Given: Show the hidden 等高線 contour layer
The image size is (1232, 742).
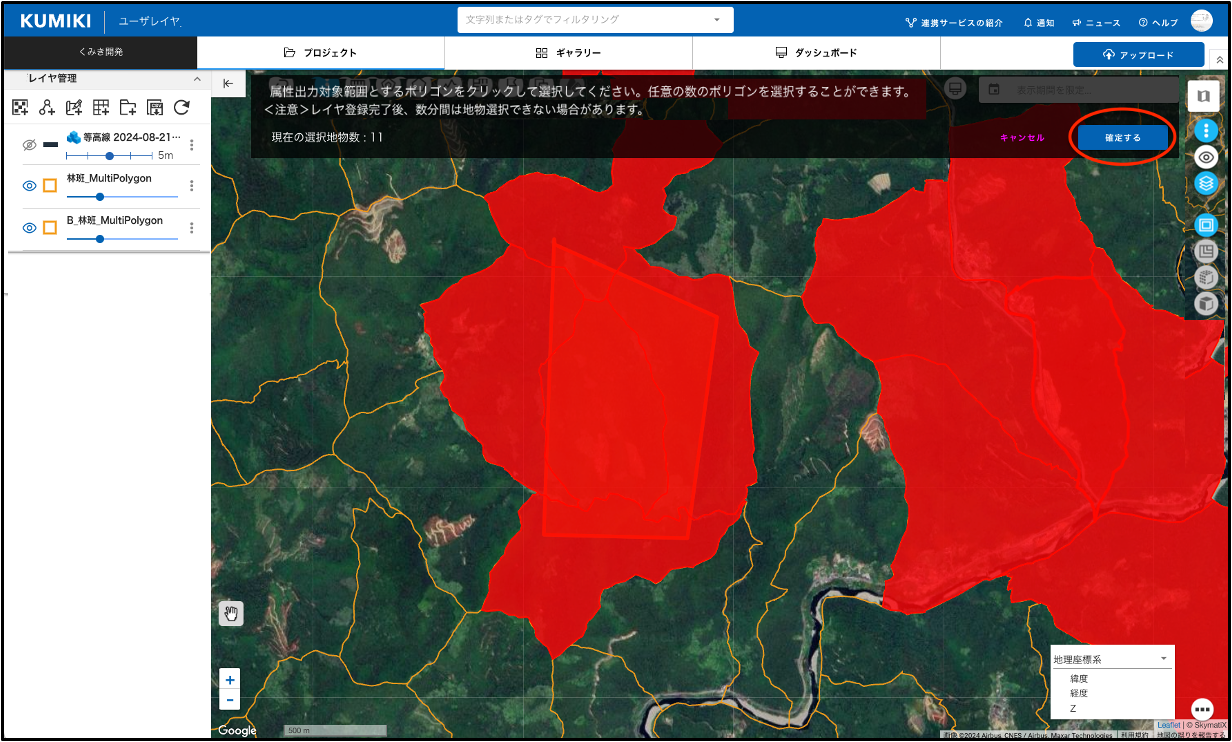Looking at the screenshot, I should tap(29, 145).
